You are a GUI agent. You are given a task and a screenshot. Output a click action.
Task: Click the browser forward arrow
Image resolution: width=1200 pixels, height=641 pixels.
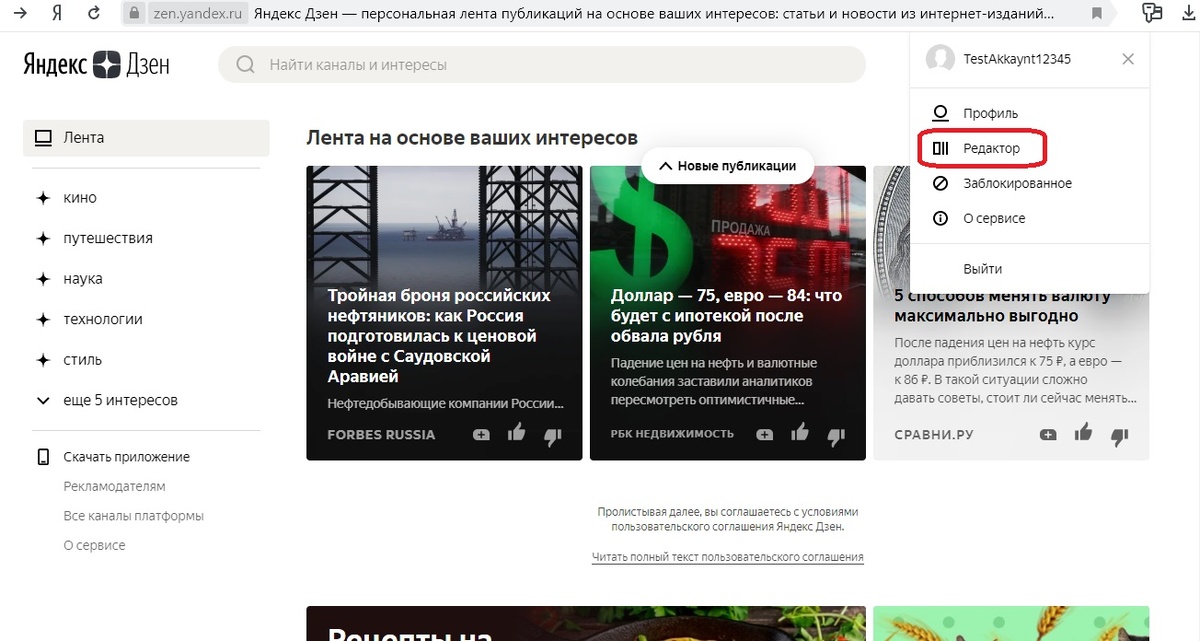pos(19,13)
